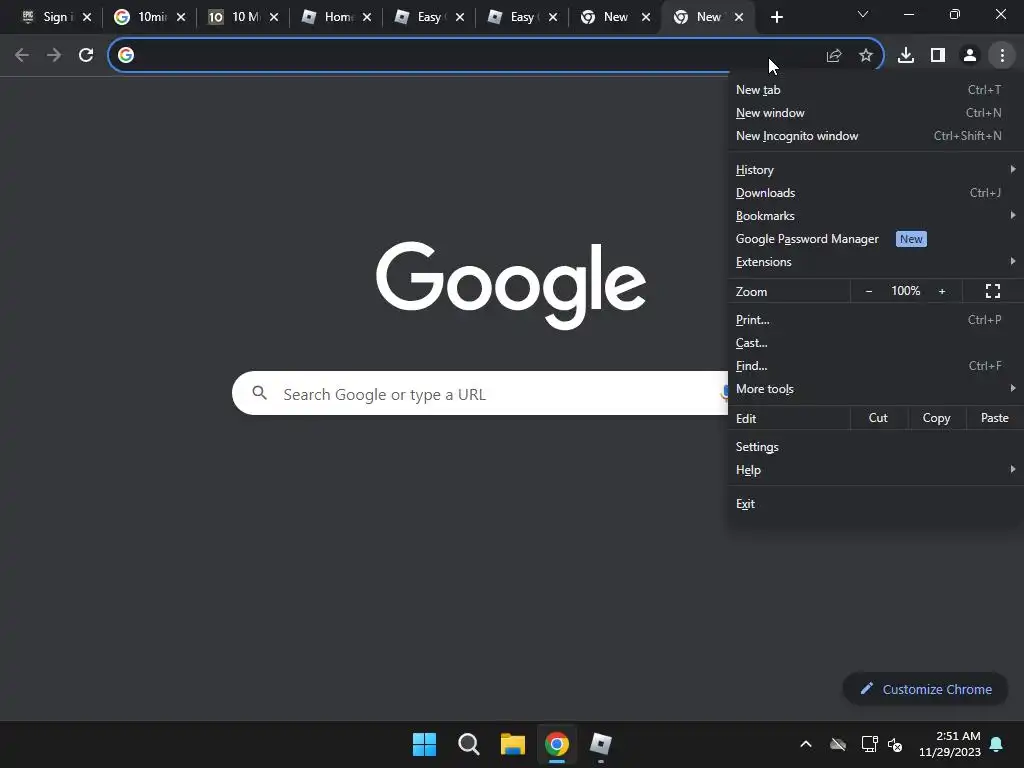Show hidden system tray icons
1024x768 pixels.
(806, 744)
